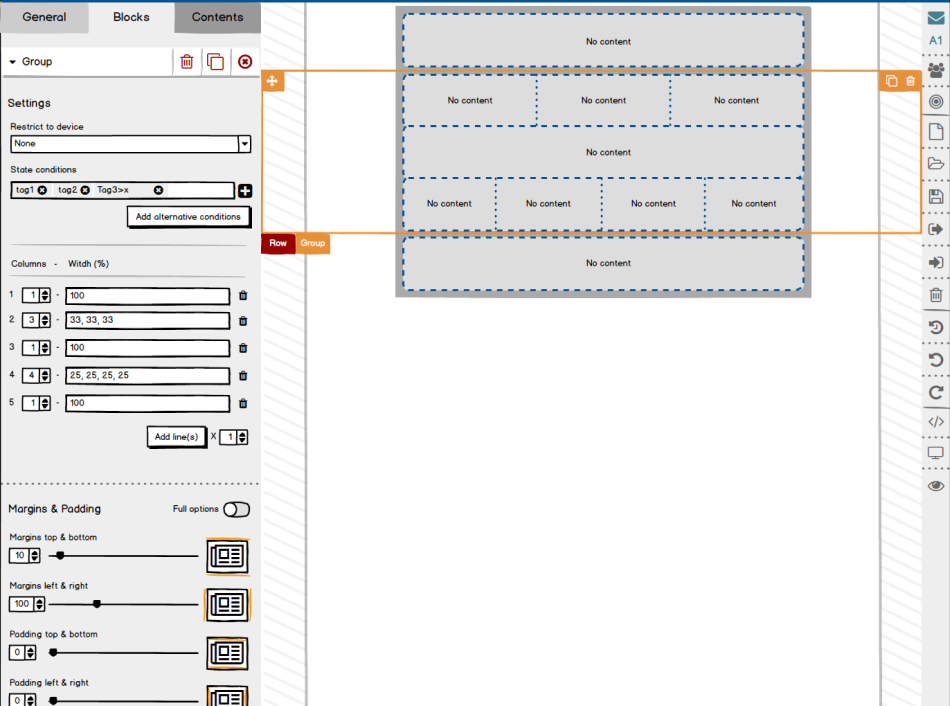Click the target circle sidebar icon
Image resolution: width=950 pixels, height=706 pixels.
[x=936, y=102]
